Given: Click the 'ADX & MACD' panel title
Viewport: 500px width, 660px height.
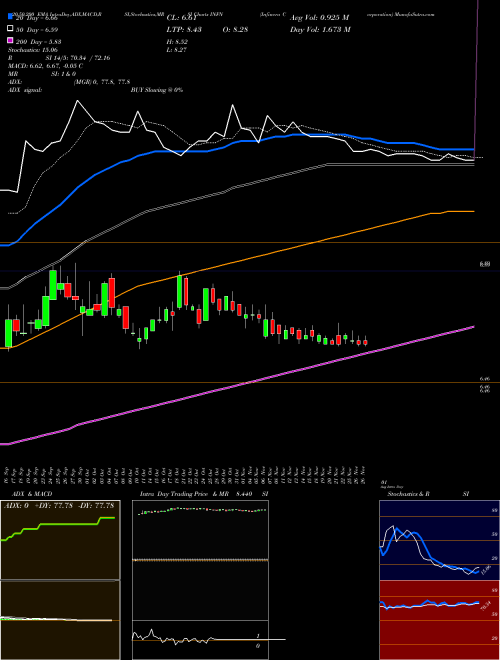Looking at the screenshot, I should (32, 494).
